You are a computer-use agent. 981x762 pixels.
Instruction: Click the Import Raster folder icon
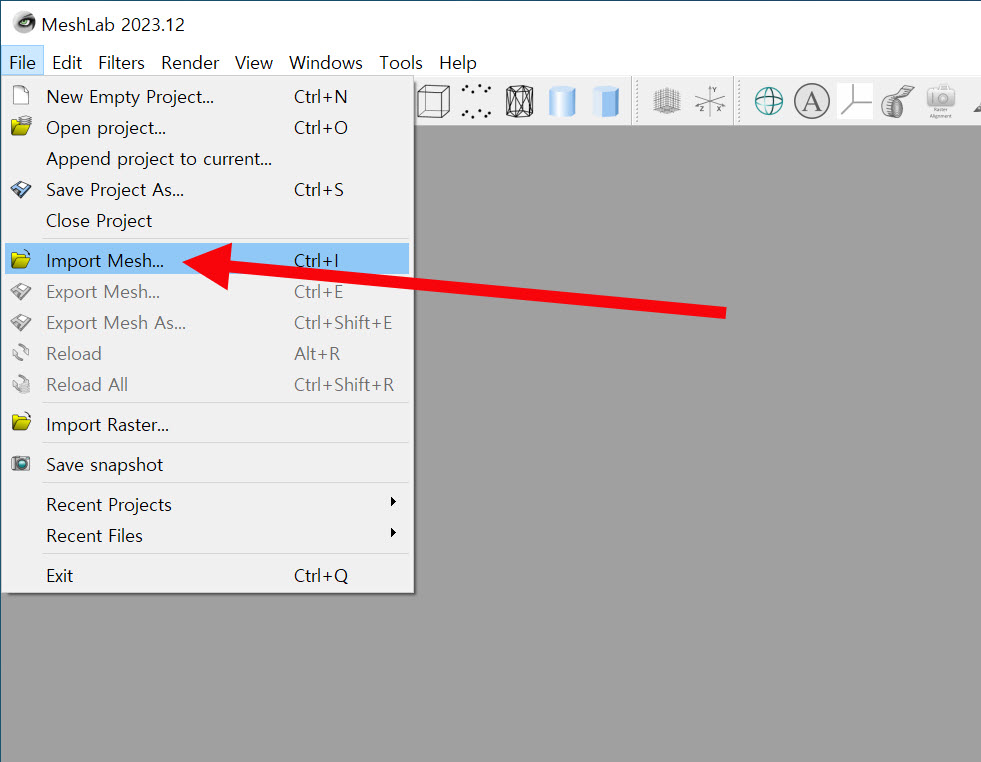[x=21, y=422]
